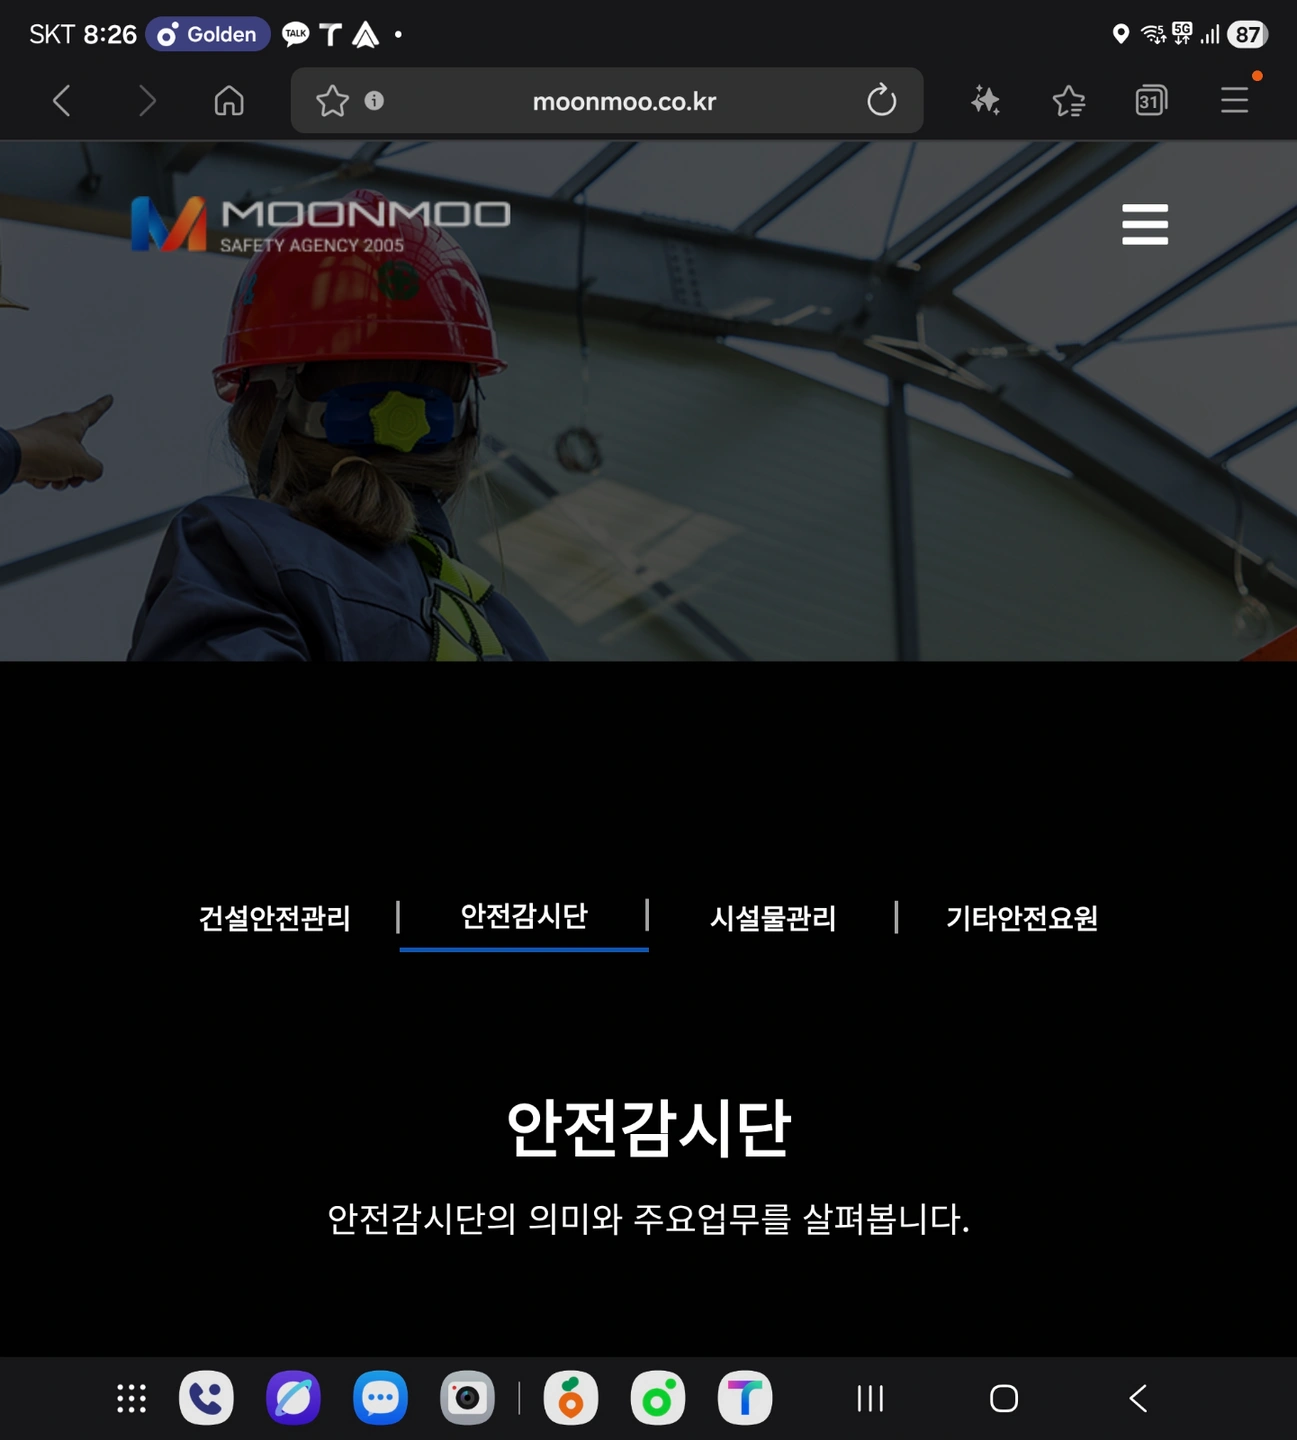Open the browser home page icon
1297x1440 pixels.
pos(229,100)
